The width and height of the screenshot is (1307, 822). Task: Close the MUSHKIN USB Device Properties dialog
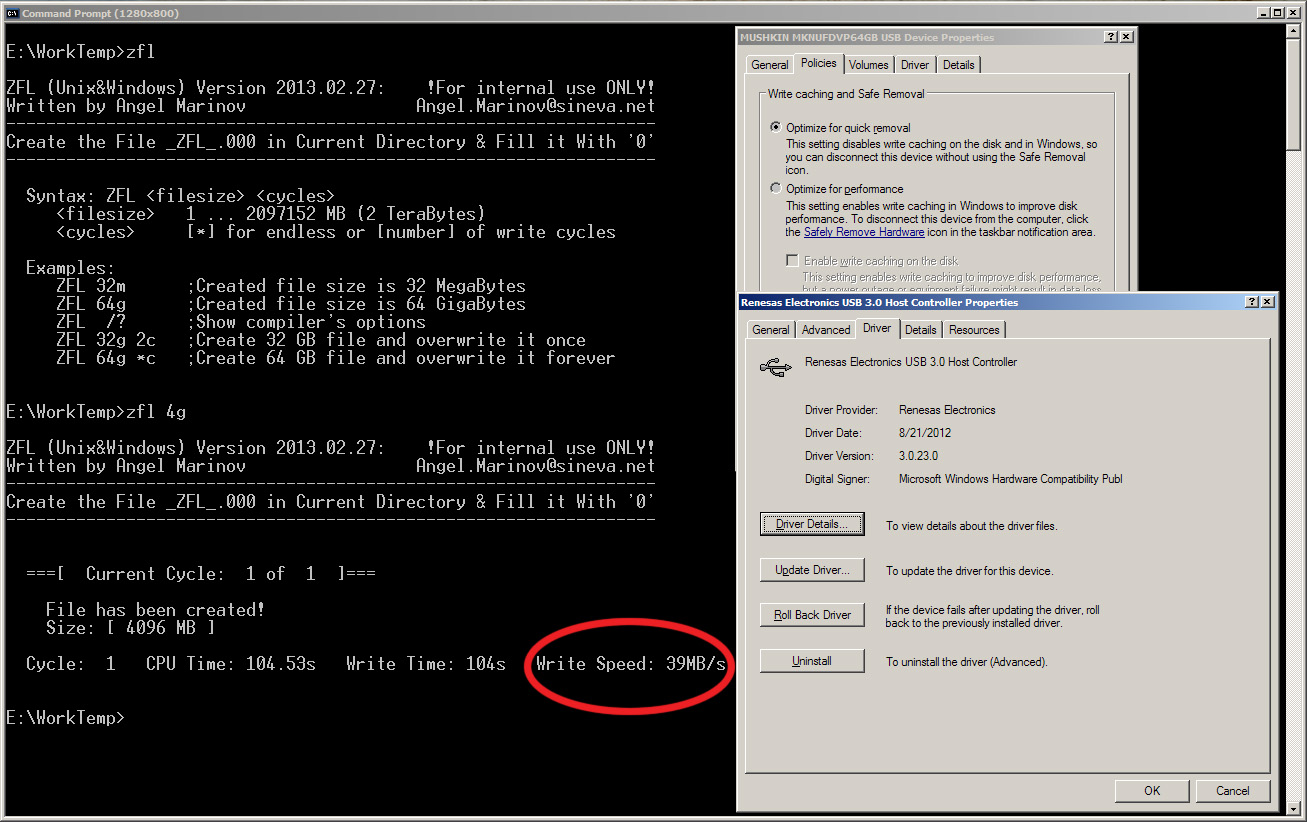coord(1126,37)
